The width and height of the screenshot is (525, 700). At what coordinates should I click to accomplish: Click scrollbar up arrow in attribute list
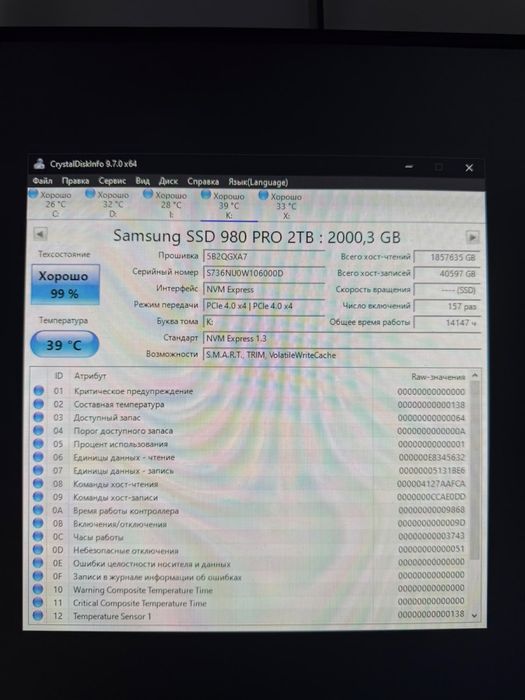(475, 376)
